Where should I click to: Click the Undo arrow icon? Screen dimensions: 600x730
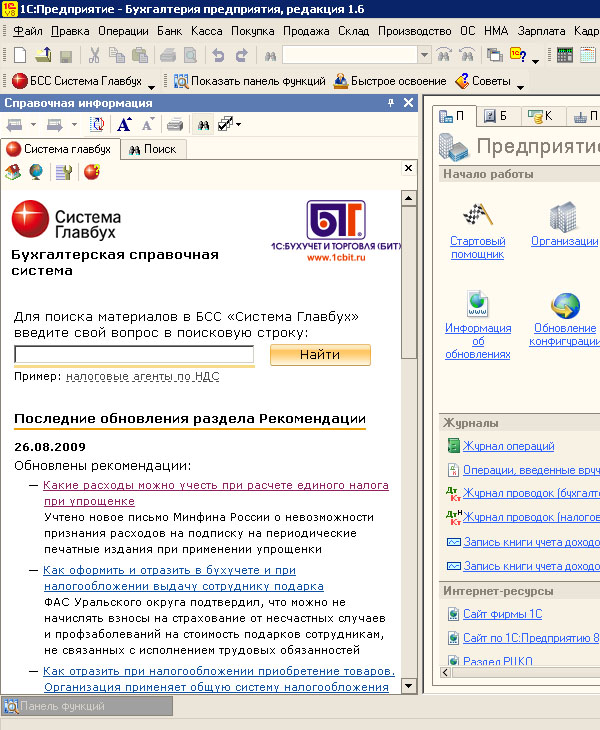point(218,56)
